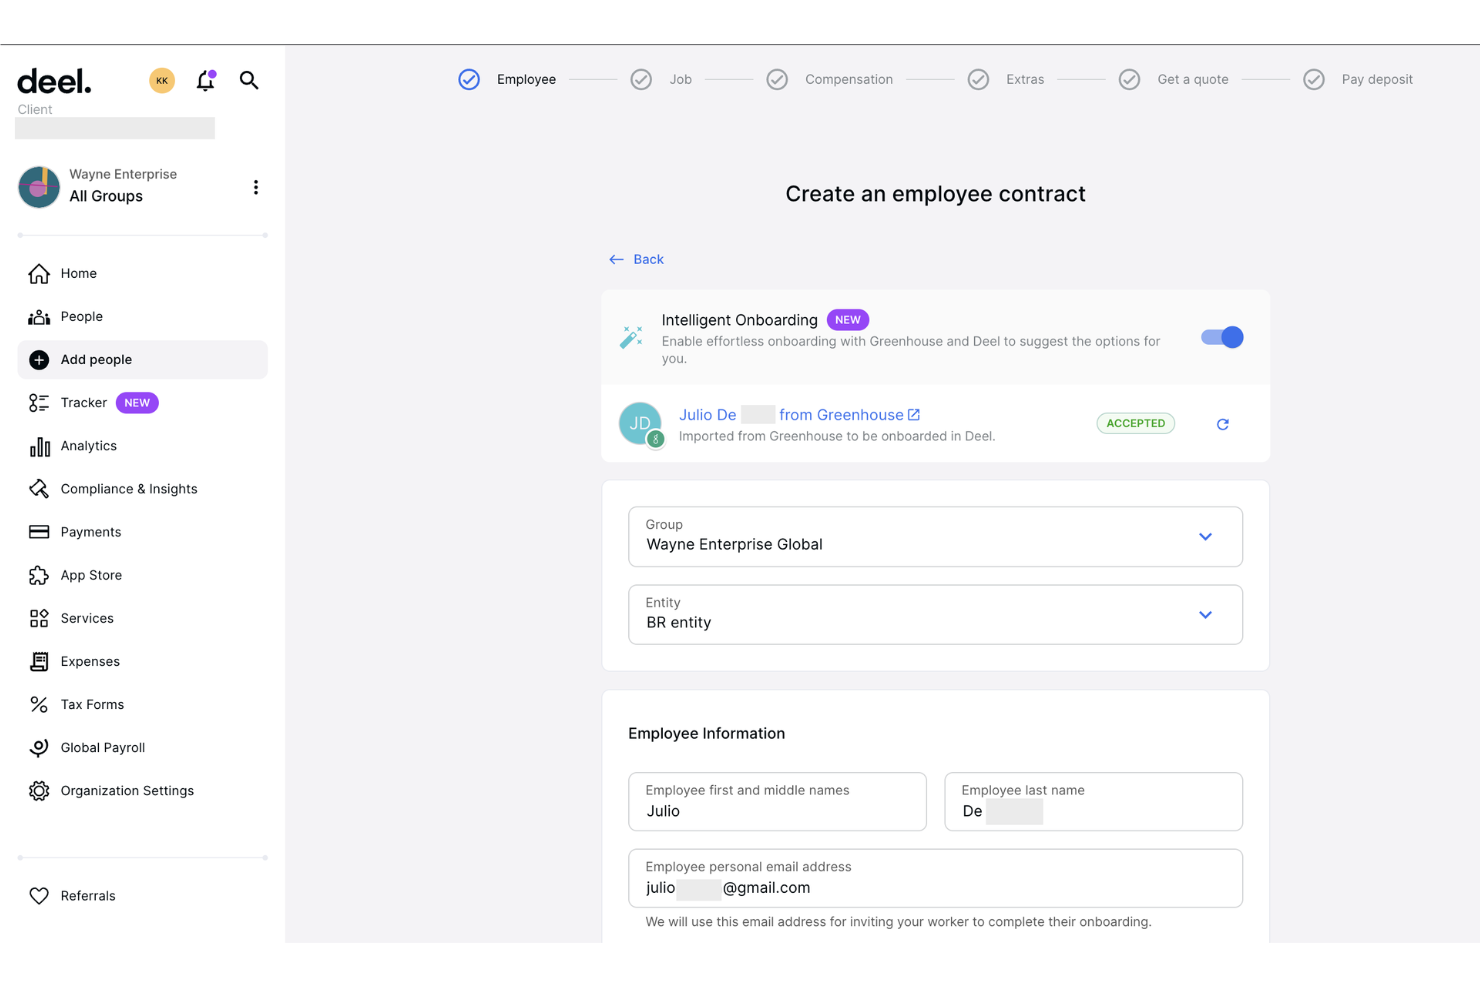Image resolution: width=1480 pixels, height=987 pixels.
Task: Open the People section
Action: [x=82, y=316]
